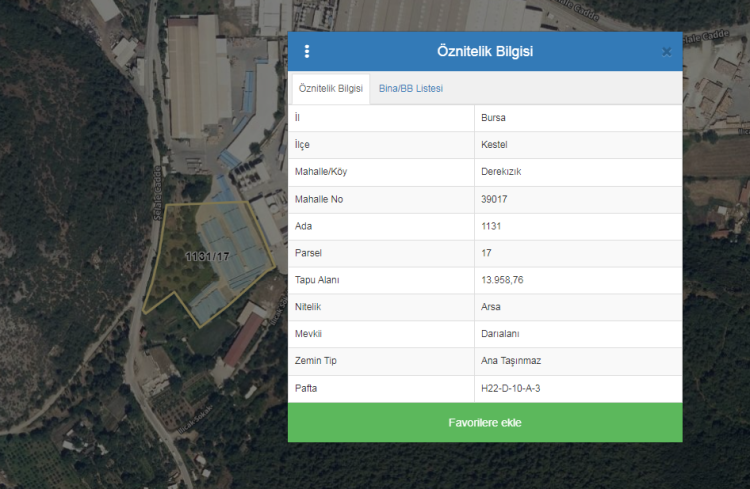This screenshot has height=489, width=750.
Task: Open the three-dot menu in the dialog header
Action: [x=307, y=52]
